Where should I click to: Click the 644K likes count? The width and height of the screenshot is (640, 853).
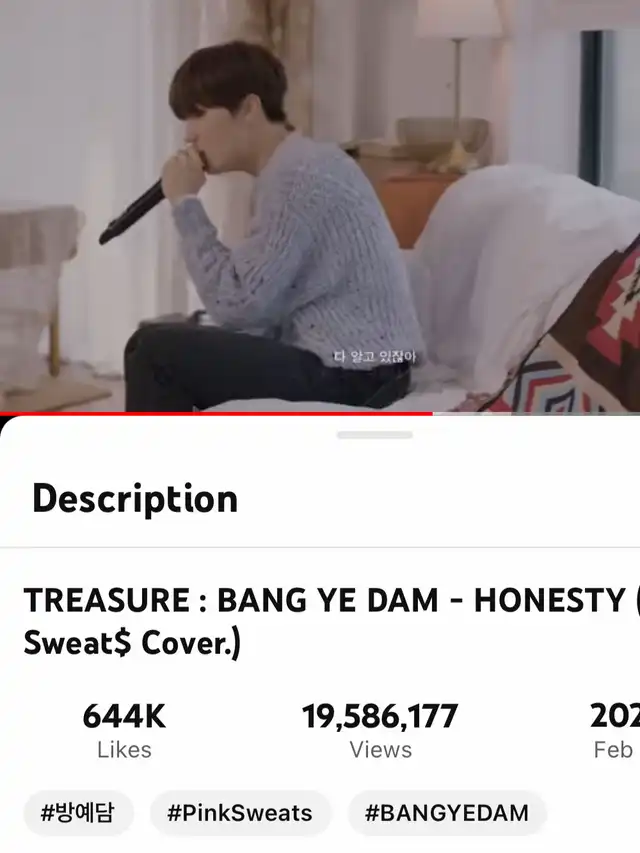(x=124, y=716)
